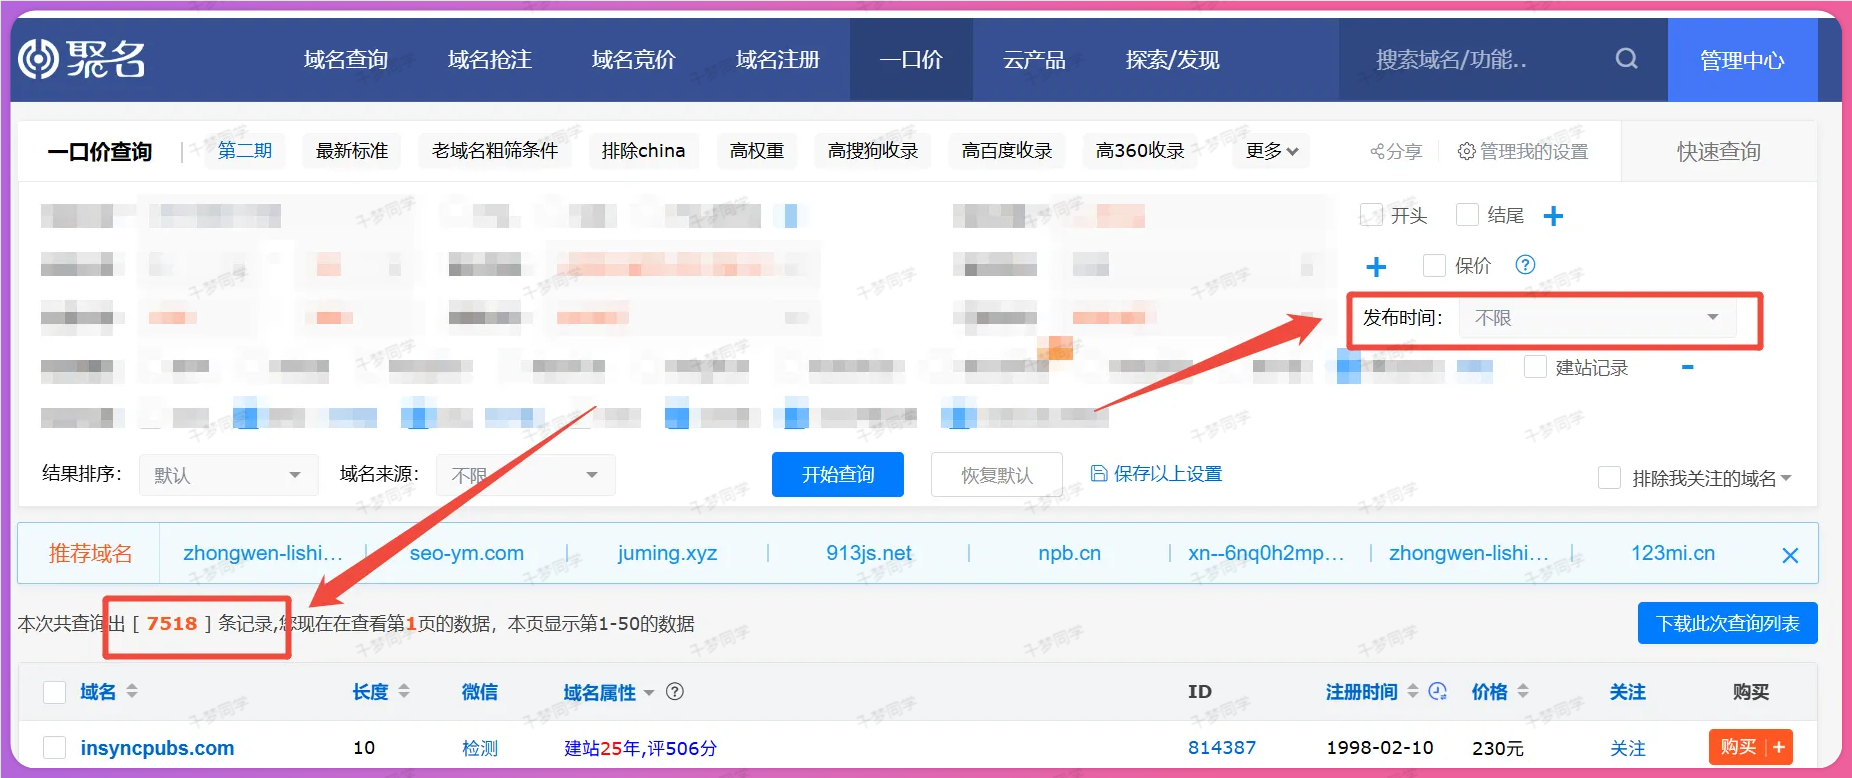Close the 推荐域名 recommendation bar

coord(1790,555)
